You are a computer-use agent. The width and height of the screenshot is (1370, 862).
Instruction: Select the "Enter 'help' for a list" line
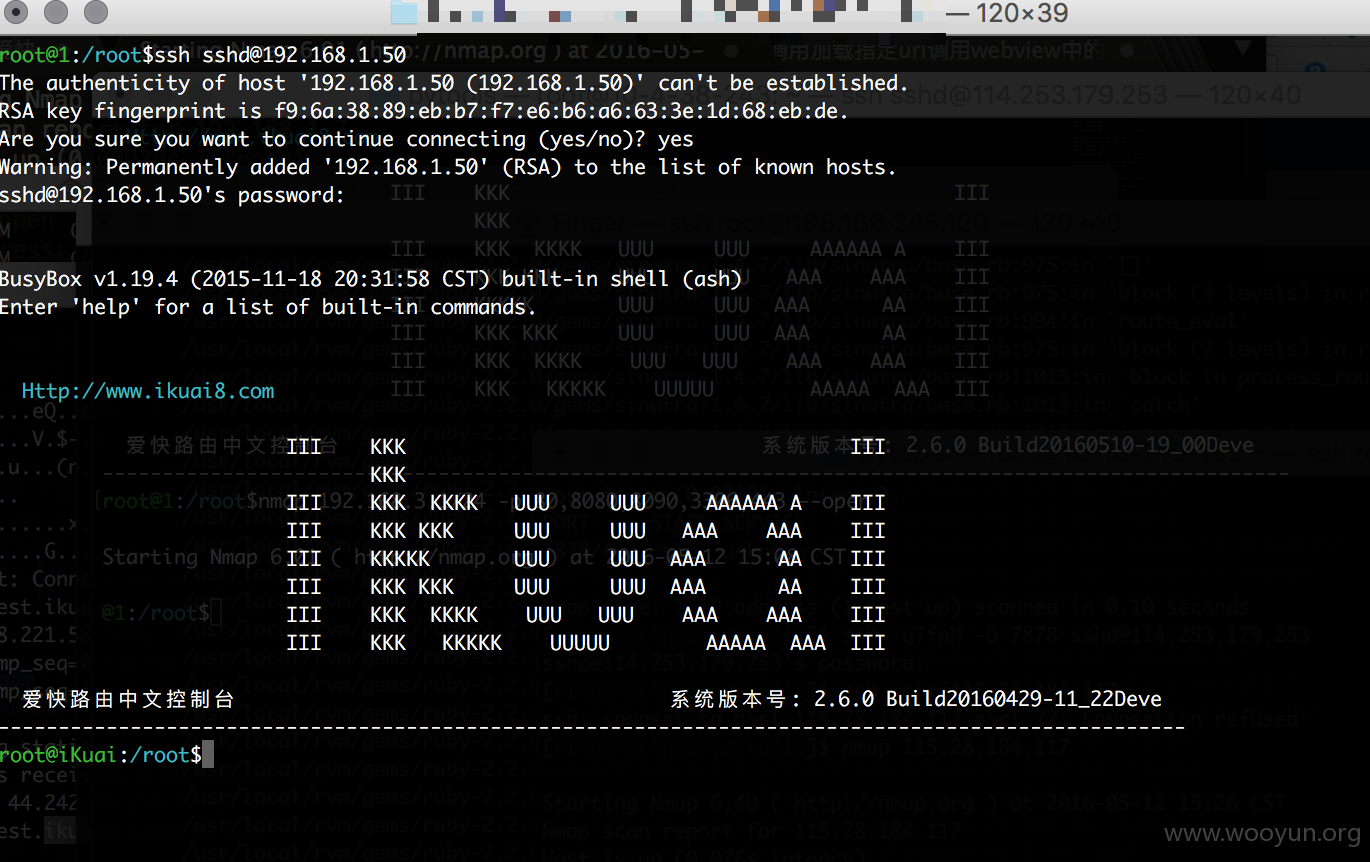[x=269, y=306]
